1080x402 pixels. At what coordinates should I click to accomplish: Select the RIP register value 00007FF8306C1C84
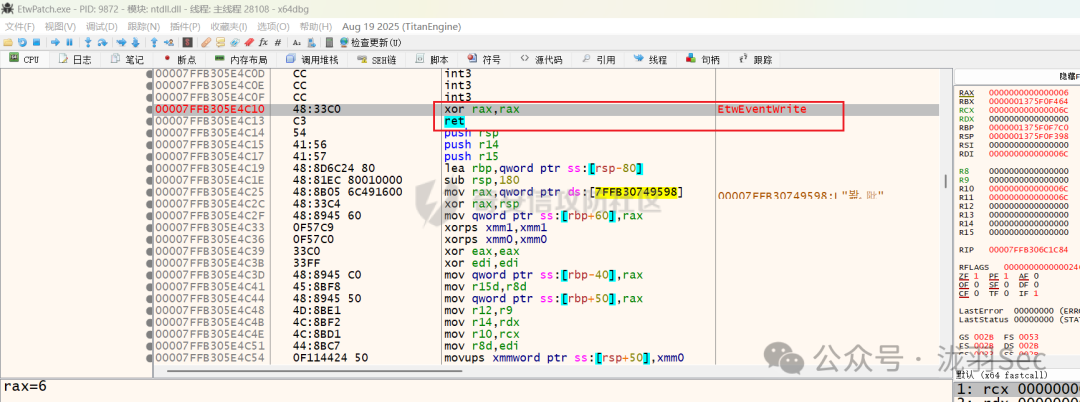pos(1029,249)
